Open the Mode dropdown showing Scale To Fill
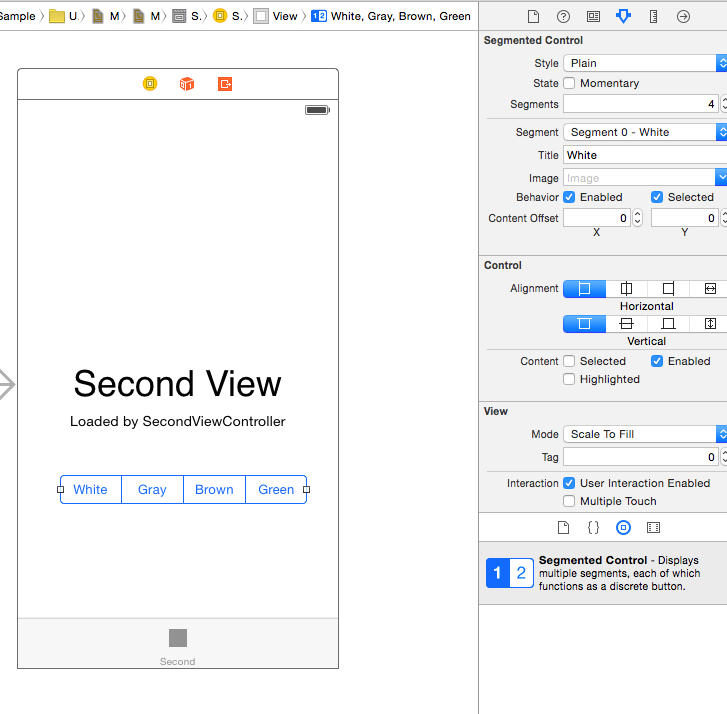This screenshot has width=727, height=714. 645,434
